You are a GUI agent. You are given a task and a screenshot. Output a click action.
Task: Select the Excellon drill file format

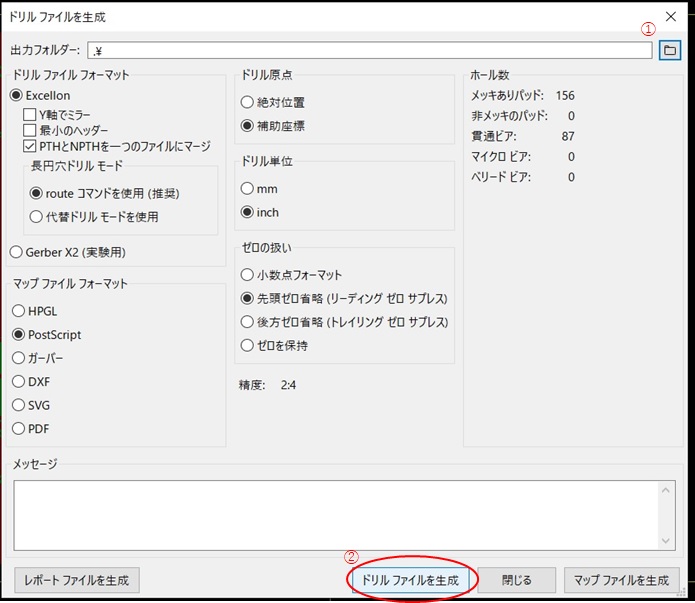17,95
